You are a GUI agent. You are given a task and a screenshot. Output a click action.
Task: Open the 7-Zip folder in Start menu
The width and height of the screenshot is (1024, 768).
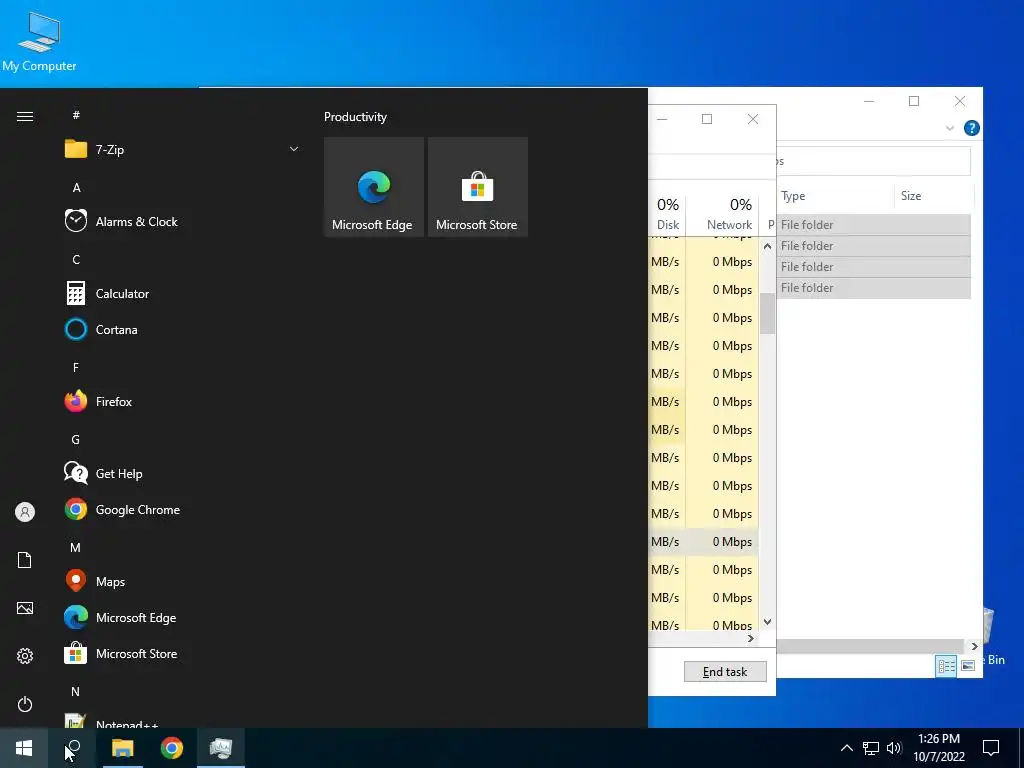182,150
